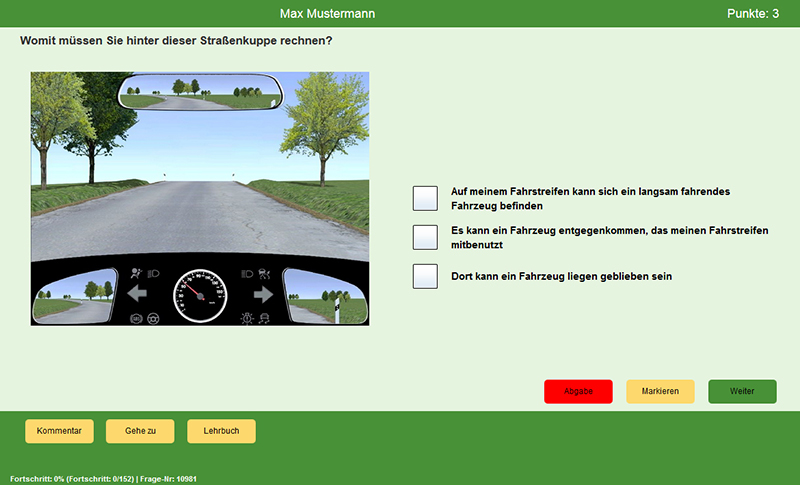Viewport: 800px width, 485px height.
Task: Open the Kommentar dialog
Action: click(x=59, y=431)
